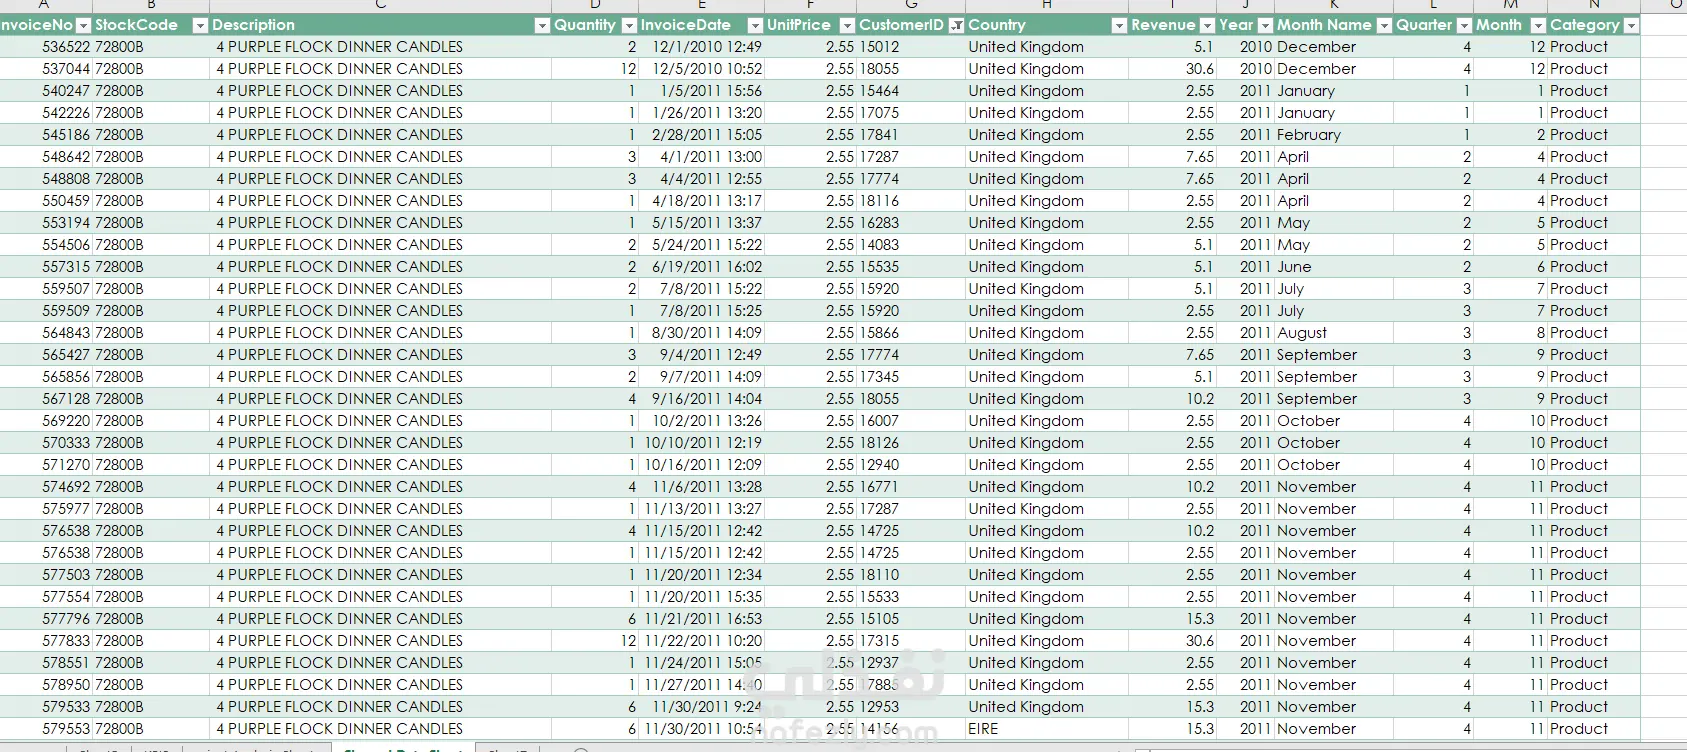Select Category cell in invoice 554506 row
1687x752 pixels.
tap(1594, 245)
